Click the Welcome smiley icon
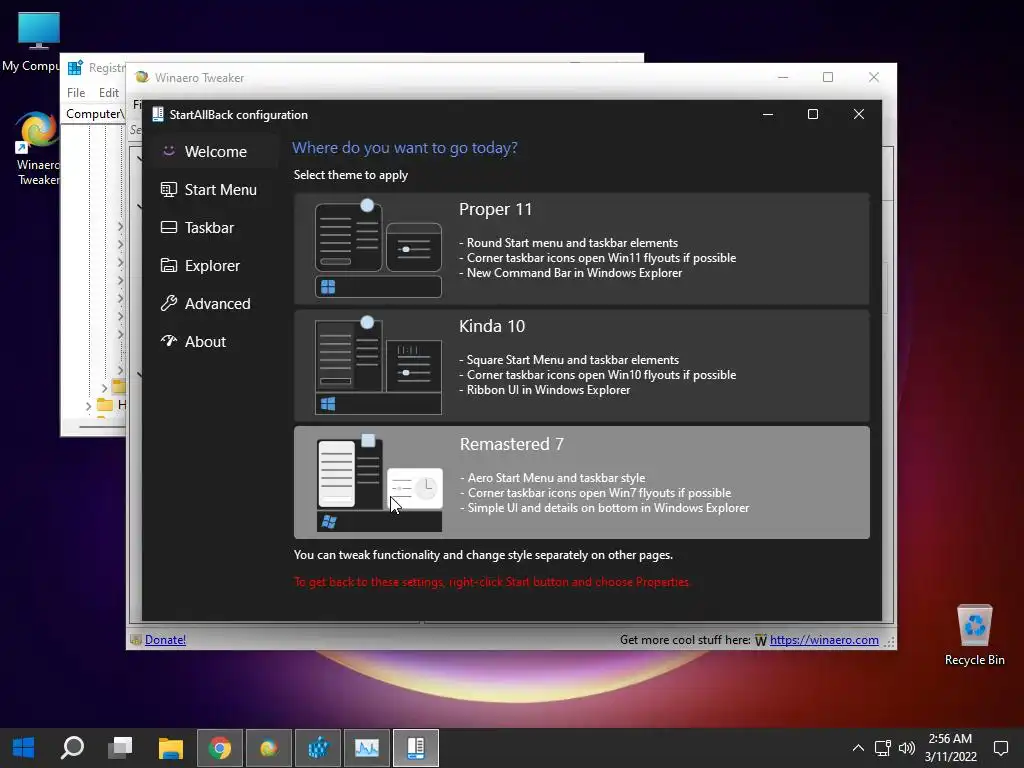Screen dimensions: 1024x768 [168, 151]
